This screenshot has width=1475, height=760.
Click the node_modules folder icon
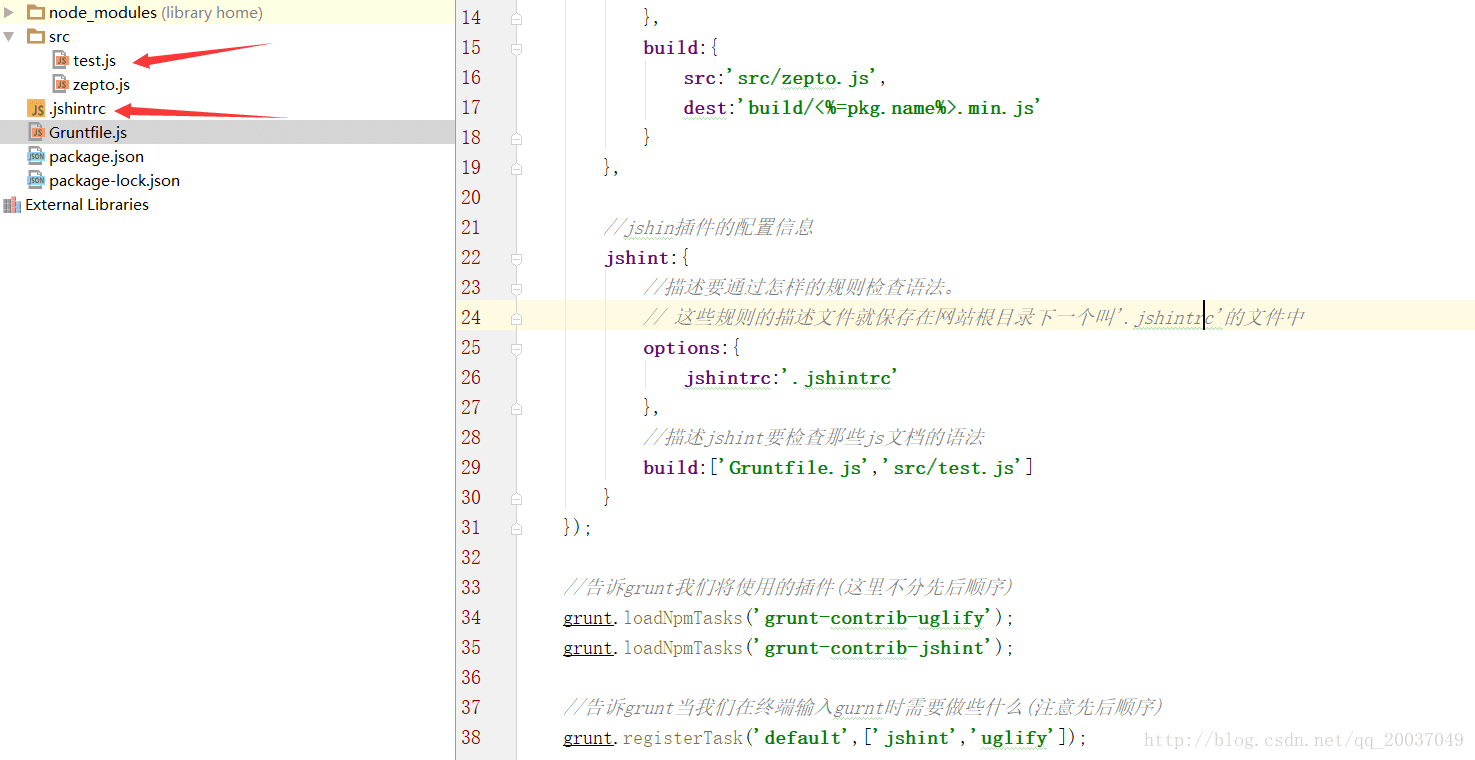pos(36,13)
